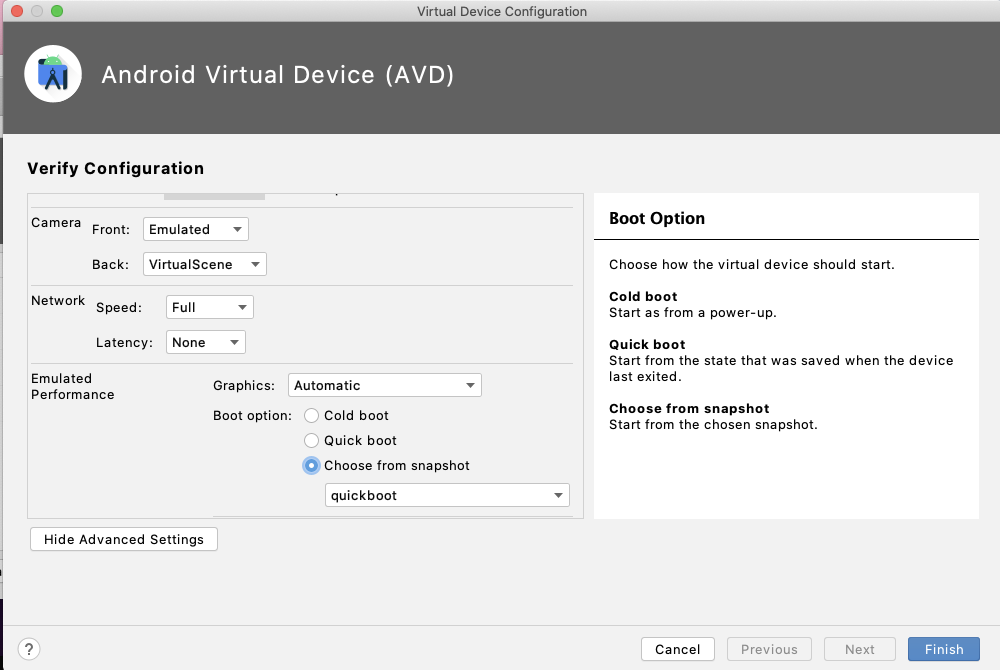Open the Graphics Automatic dropdown
The height and width of the screenshot is (670, 1000).
(x=384, y=385)
